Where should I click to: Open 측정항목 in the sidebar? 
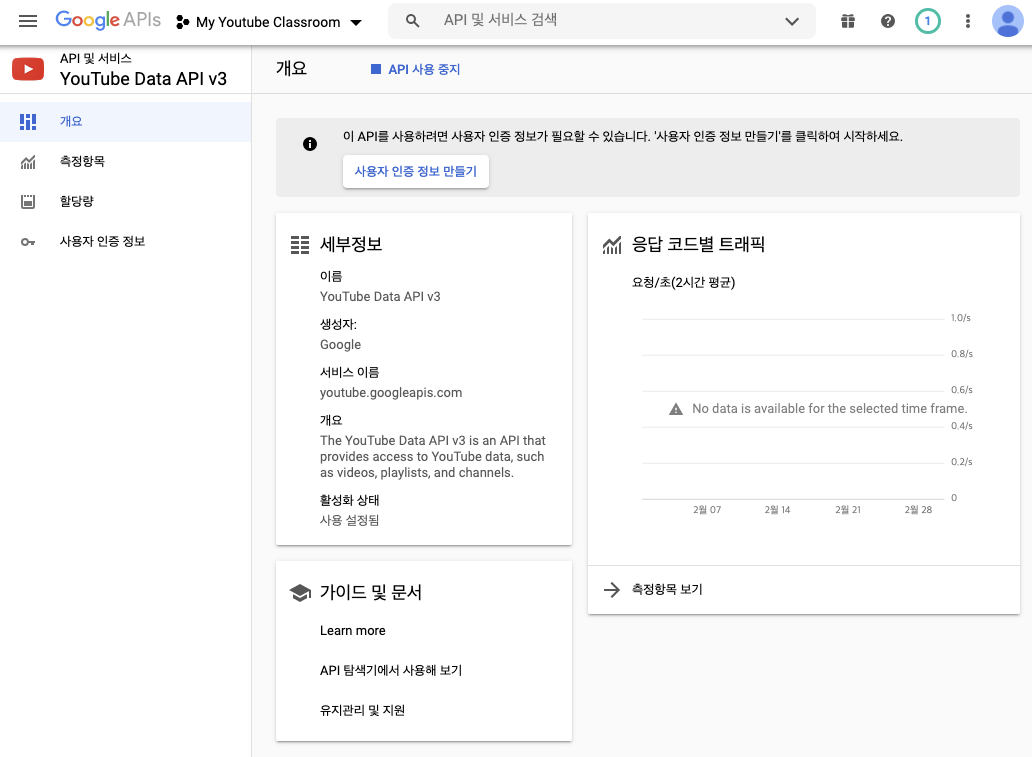(x=125, y=161)
